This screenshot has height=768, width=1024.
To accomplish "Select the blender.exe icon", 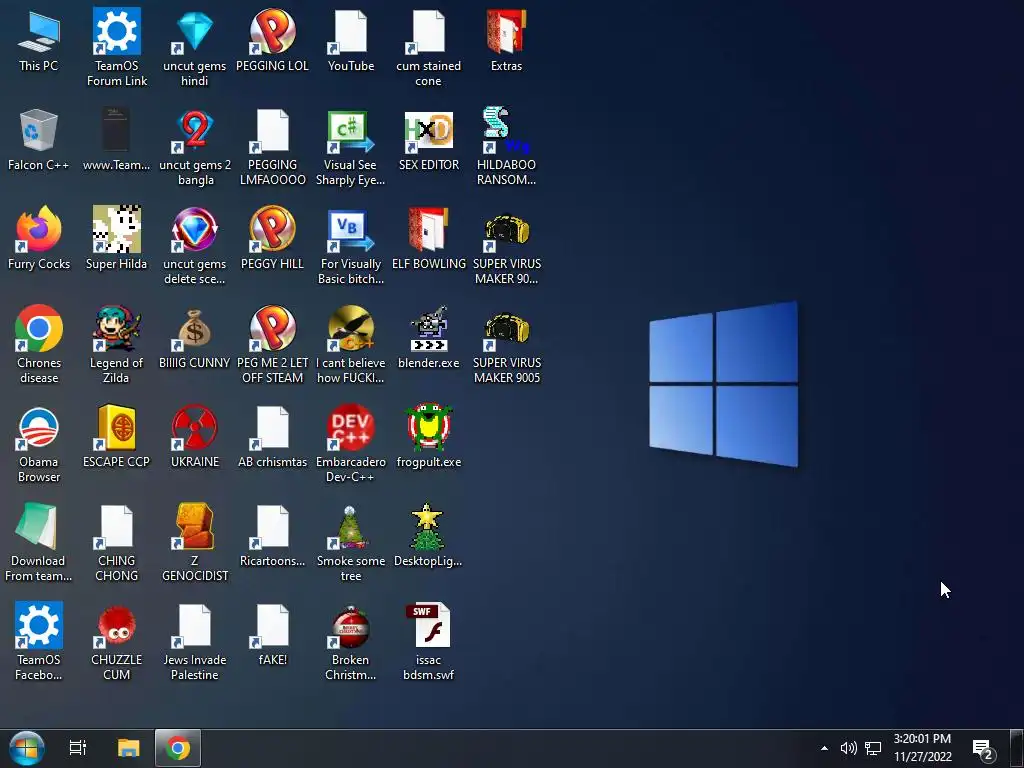I will (x=428, y=338).
